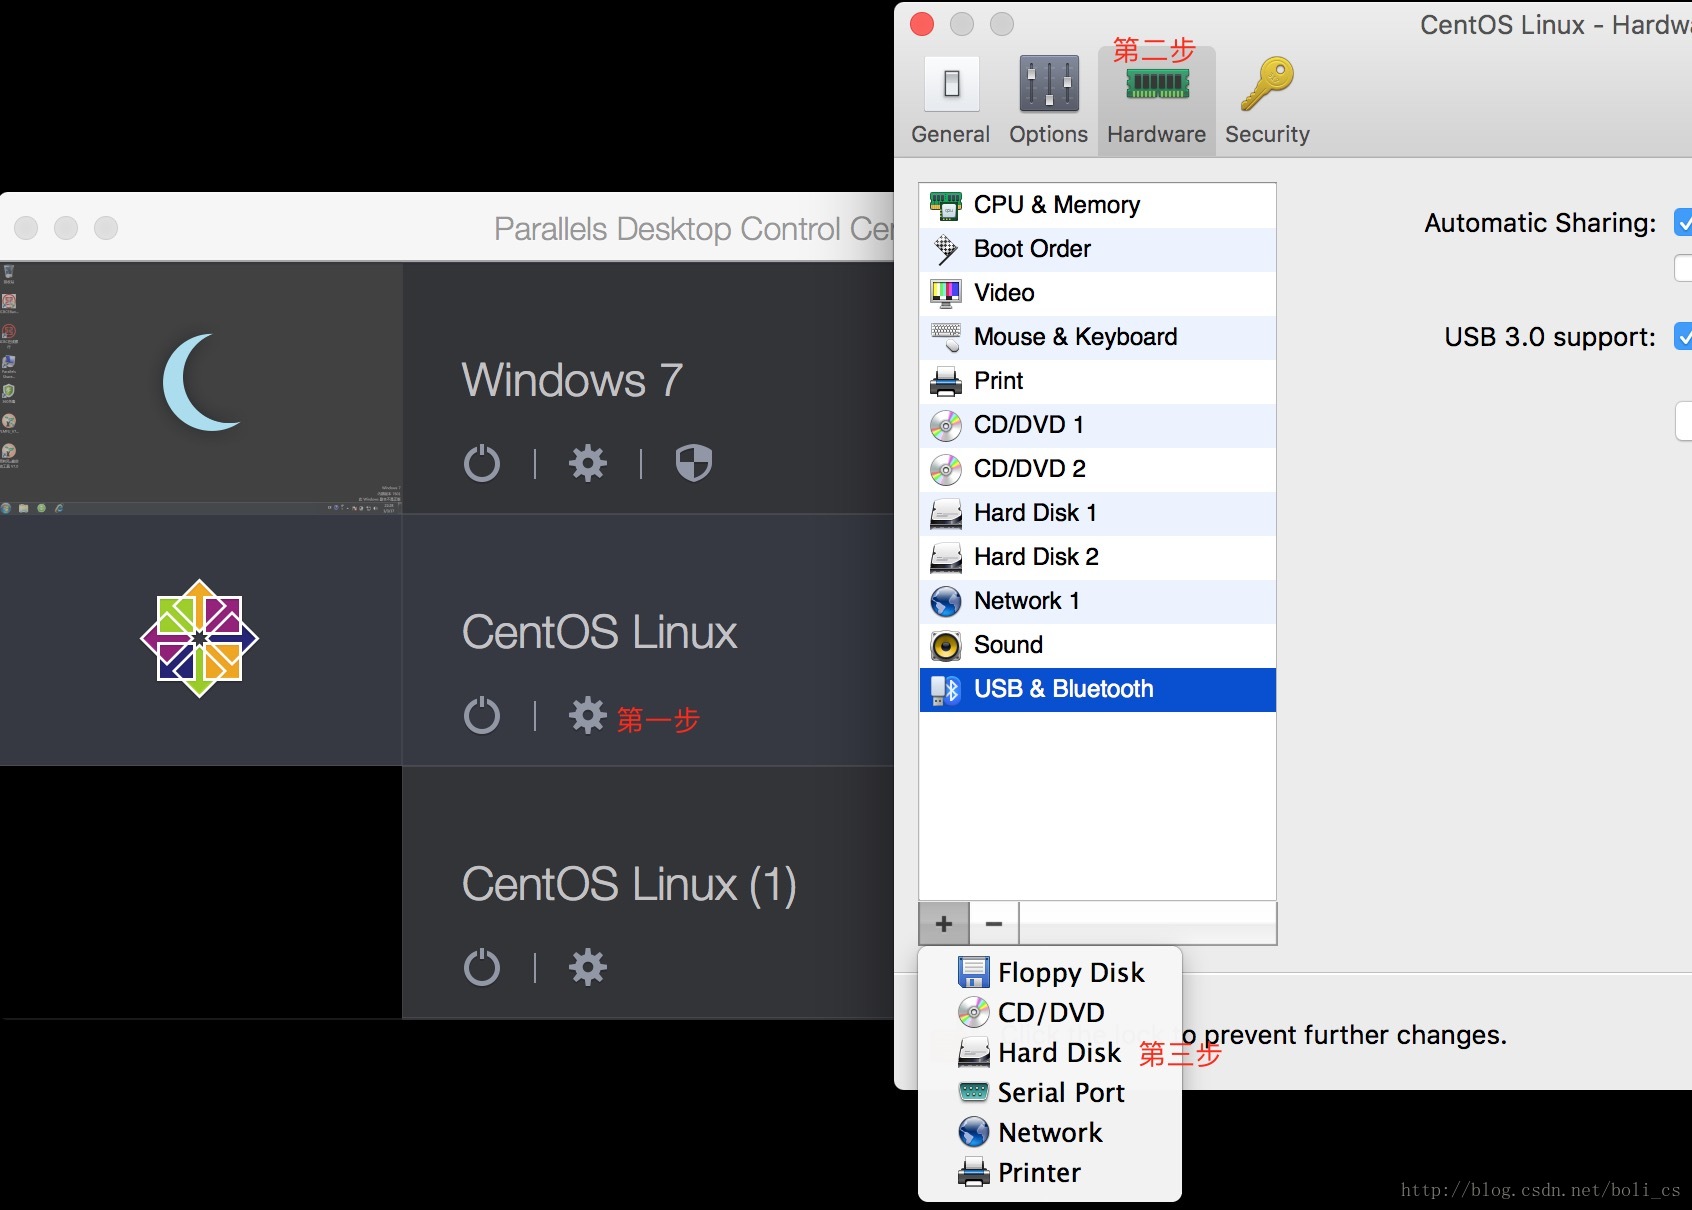Screen dimensions: 1692x1210
Task: Add a Printer from the popup menu
Action: click(1050, 1172)
